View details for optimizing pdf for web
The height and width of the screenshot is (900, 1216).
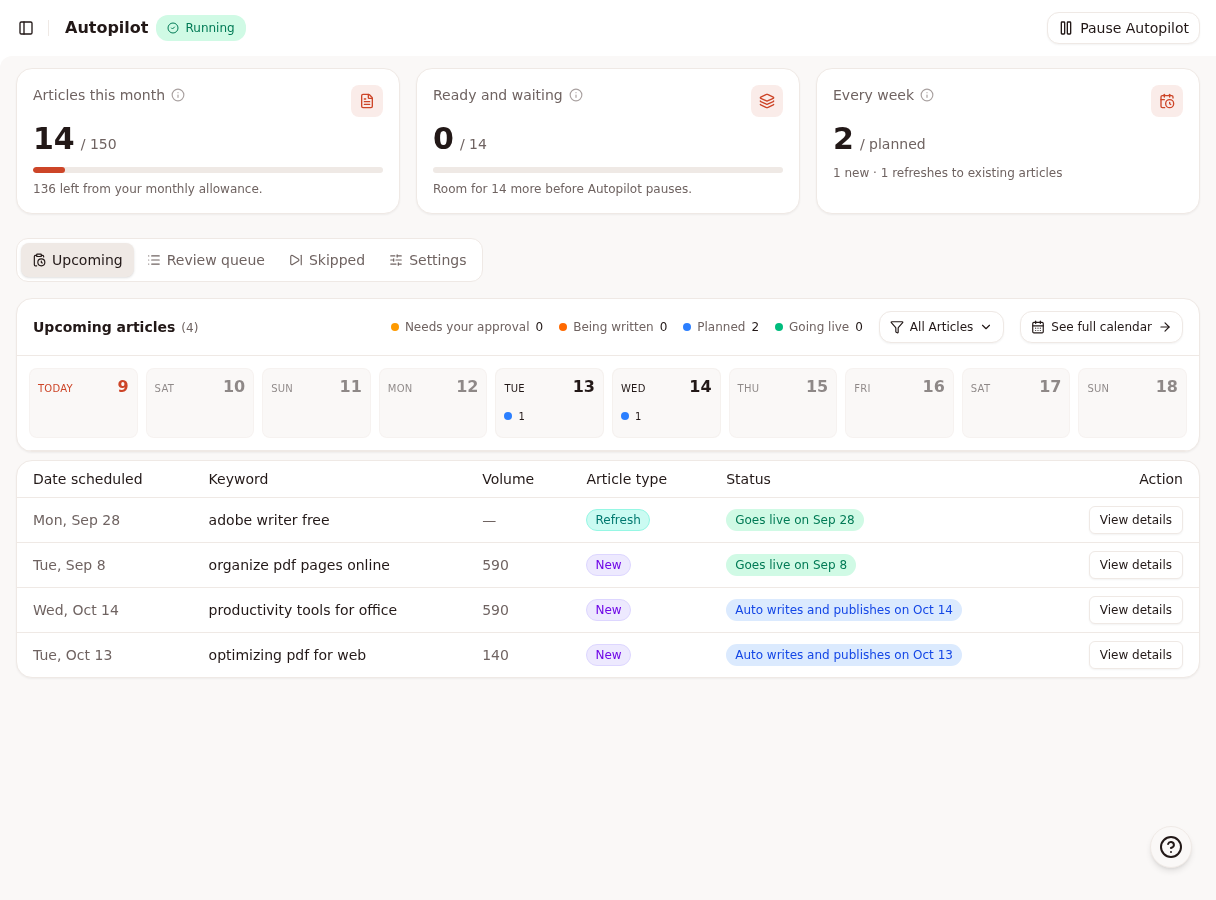(1136, 655)
